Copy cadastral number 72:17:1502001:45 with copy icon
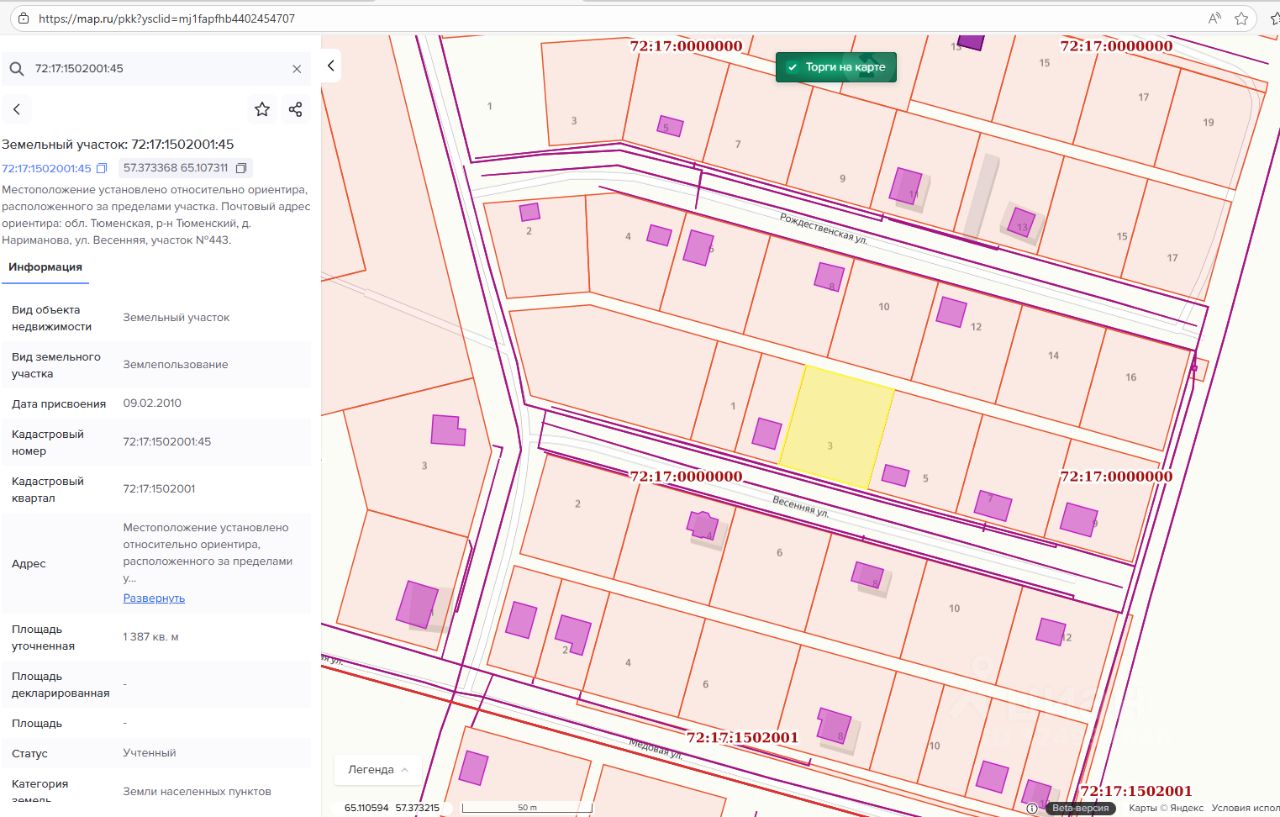Image resolution: width=1280 pixels, height=817 pixels. tap(102, 168)
